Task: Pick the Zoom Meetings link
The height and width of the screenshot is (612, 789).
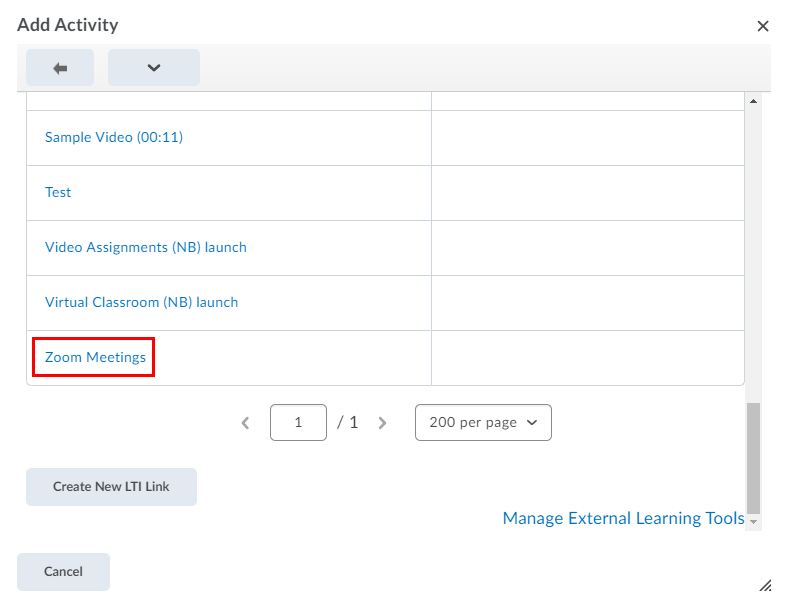Action: point(95,358)
